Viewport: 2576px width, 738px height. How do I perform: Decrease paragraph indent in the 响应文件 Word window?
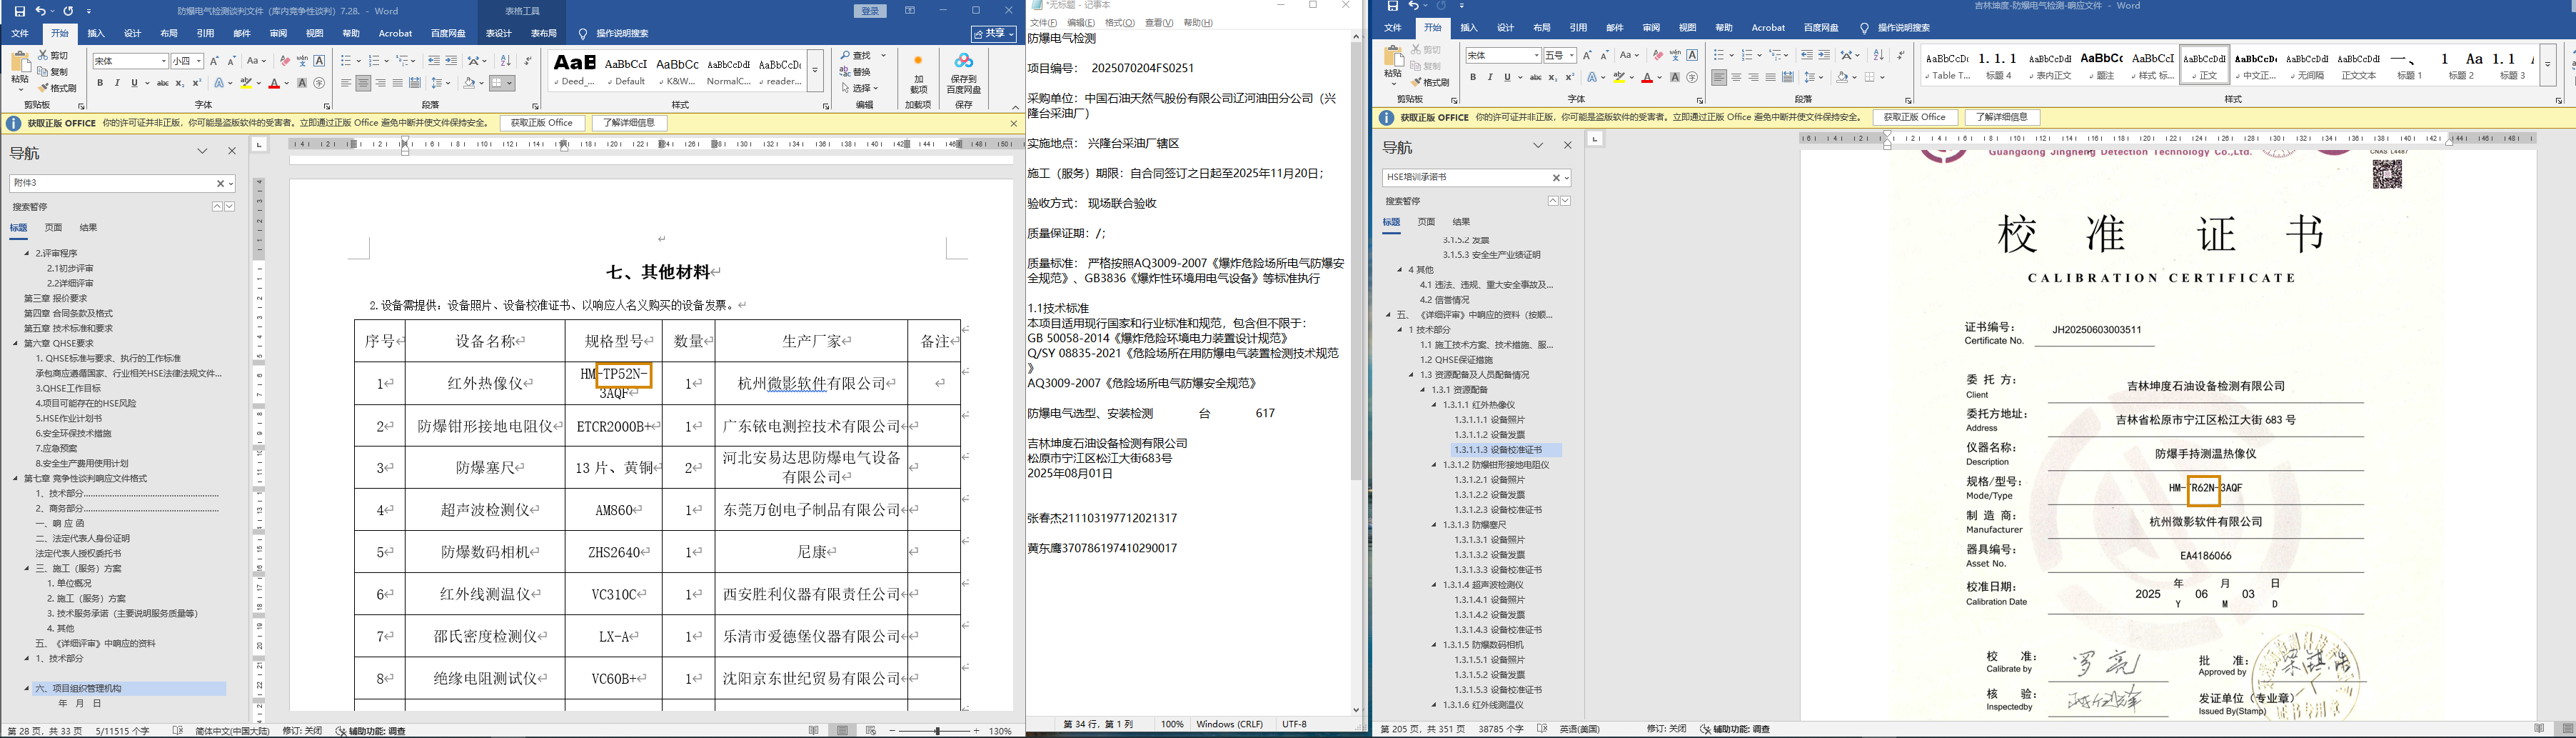[x=1806, y=55]
